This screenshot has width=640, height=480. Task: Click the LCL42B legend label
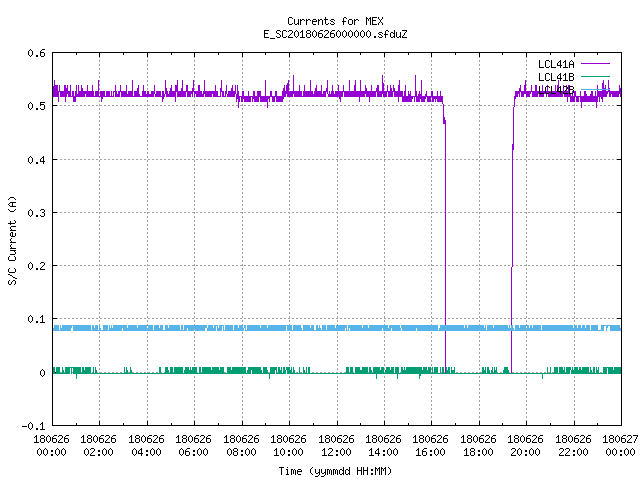click(x=556, y=90)
